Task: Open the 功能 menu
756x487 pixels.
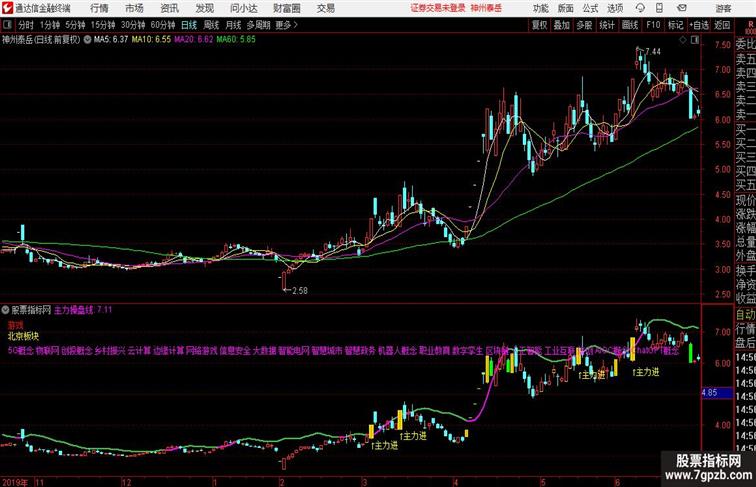Action: click(x=540, y=8)
